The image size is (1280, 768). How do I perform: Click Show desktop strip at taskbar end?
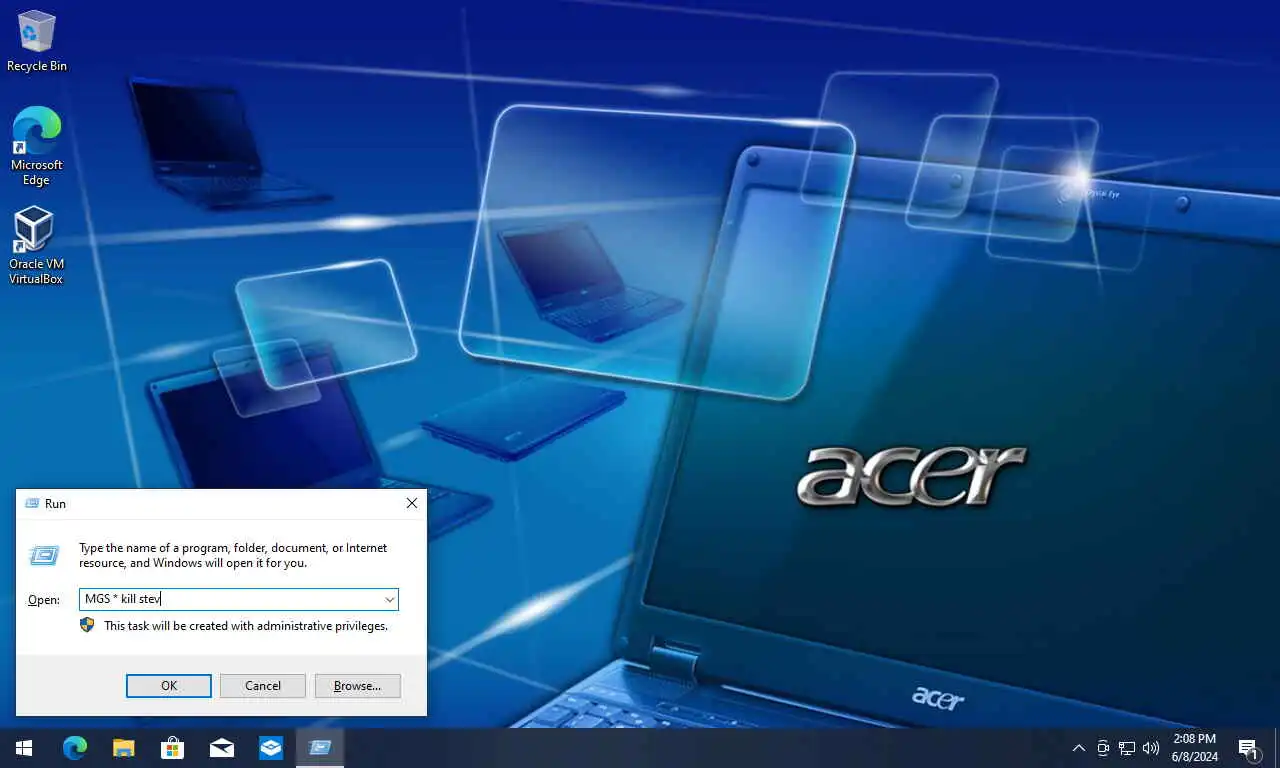pyautogui.click(x=1277, y=748)
